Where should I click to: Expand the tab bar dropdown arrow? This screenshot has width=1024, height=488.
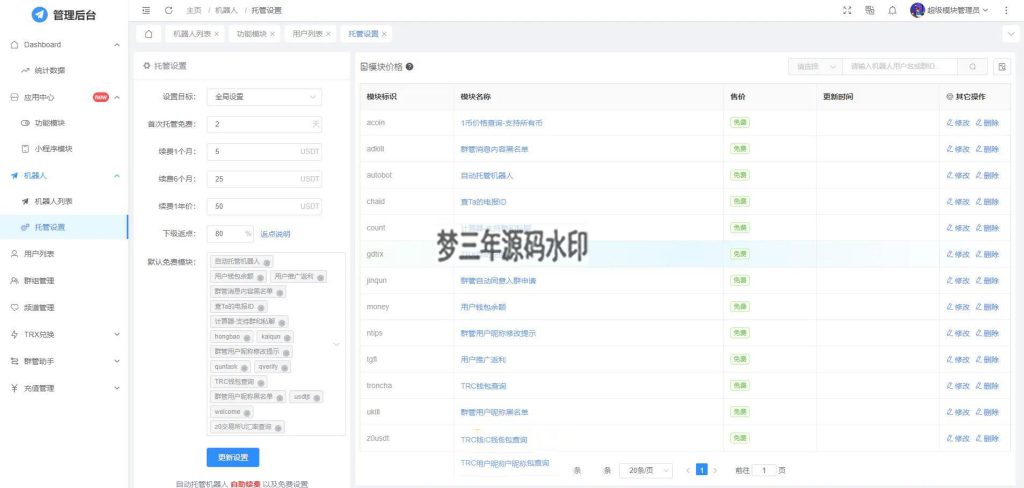click(1010, 33)
